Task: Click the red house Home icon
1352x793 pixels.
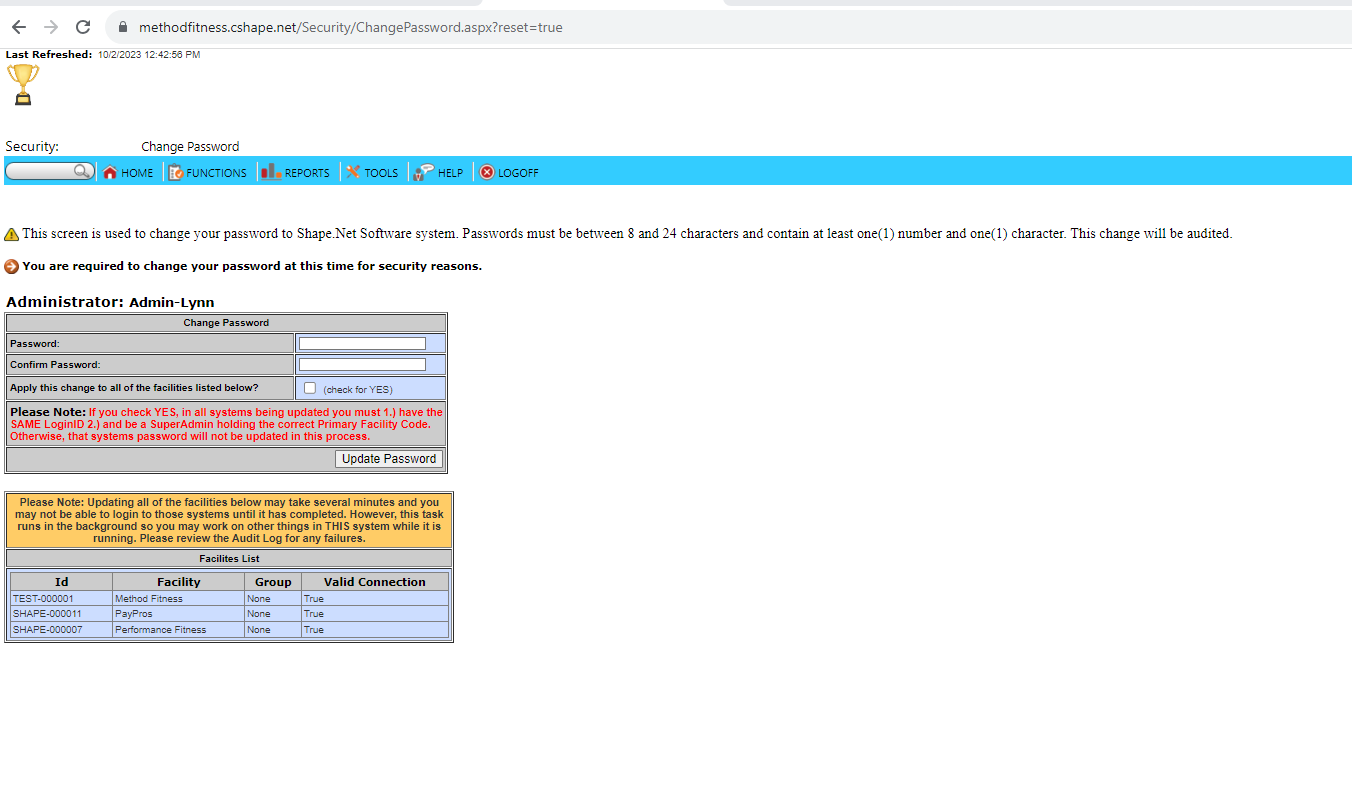Action: tap(110, 173)
